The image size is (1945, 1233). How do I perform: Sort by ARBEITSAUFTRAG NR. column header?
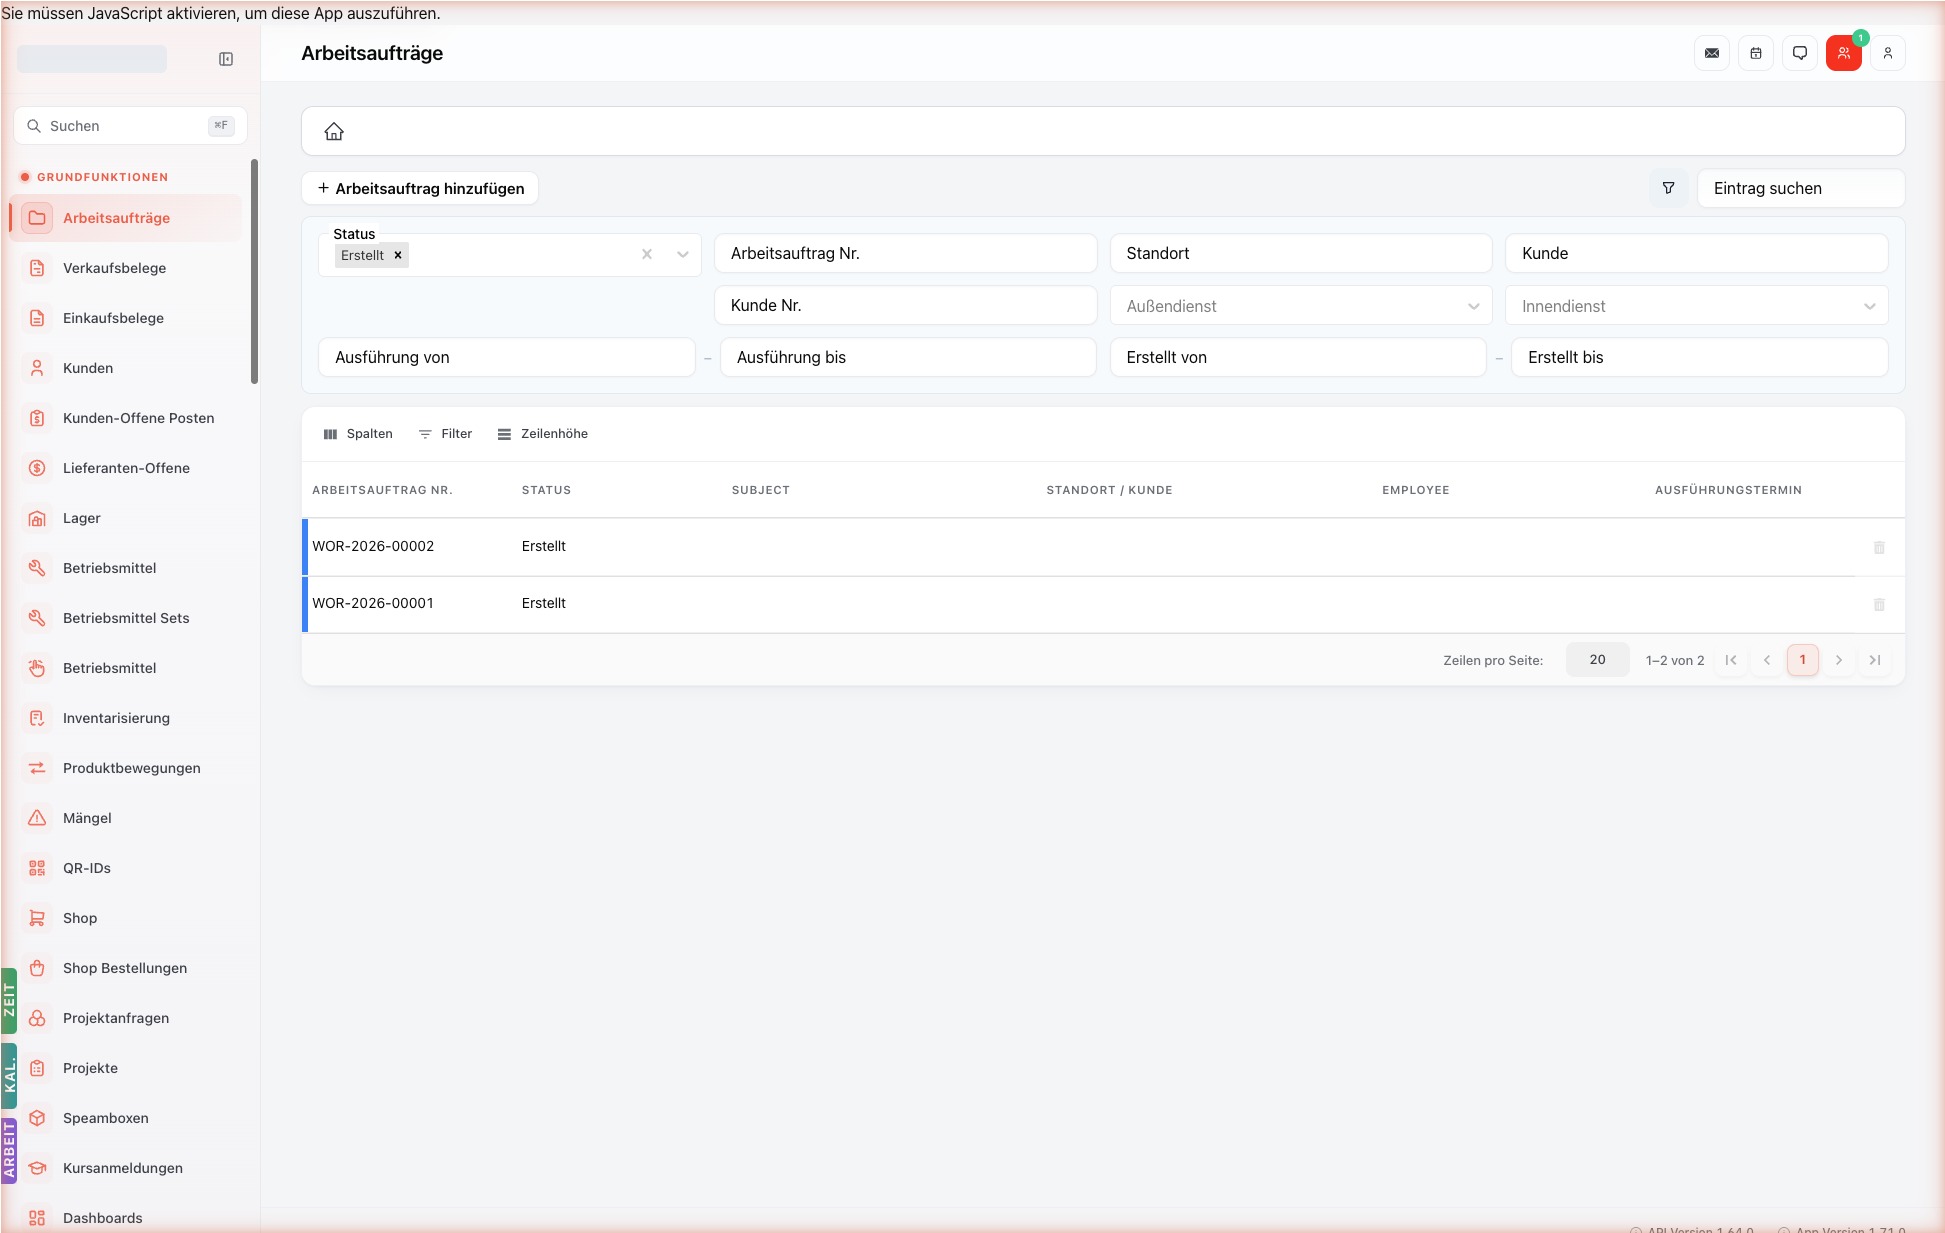point(382,490)
